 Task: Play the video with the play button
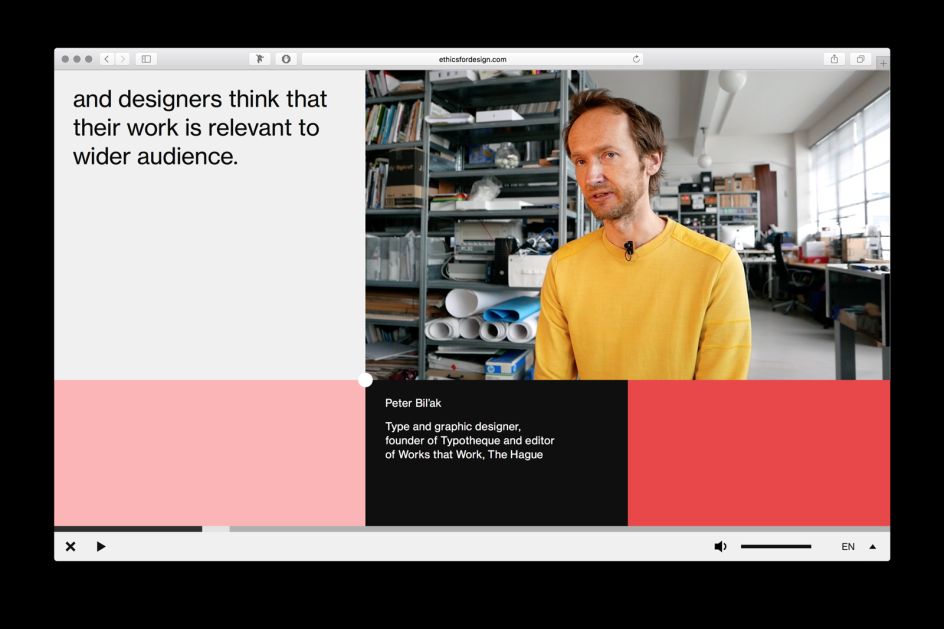click(100, 546)
